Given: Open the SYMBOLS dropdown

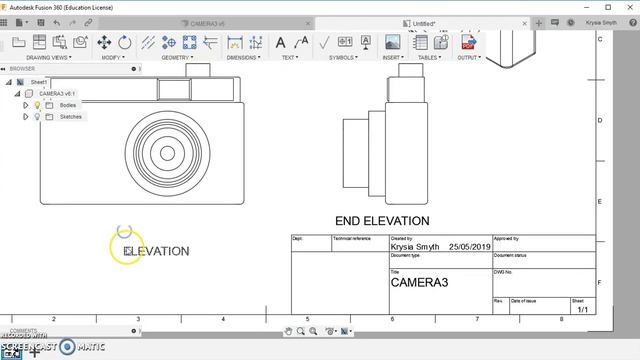Looking at the screenshot, I should (x=343, y=58).
